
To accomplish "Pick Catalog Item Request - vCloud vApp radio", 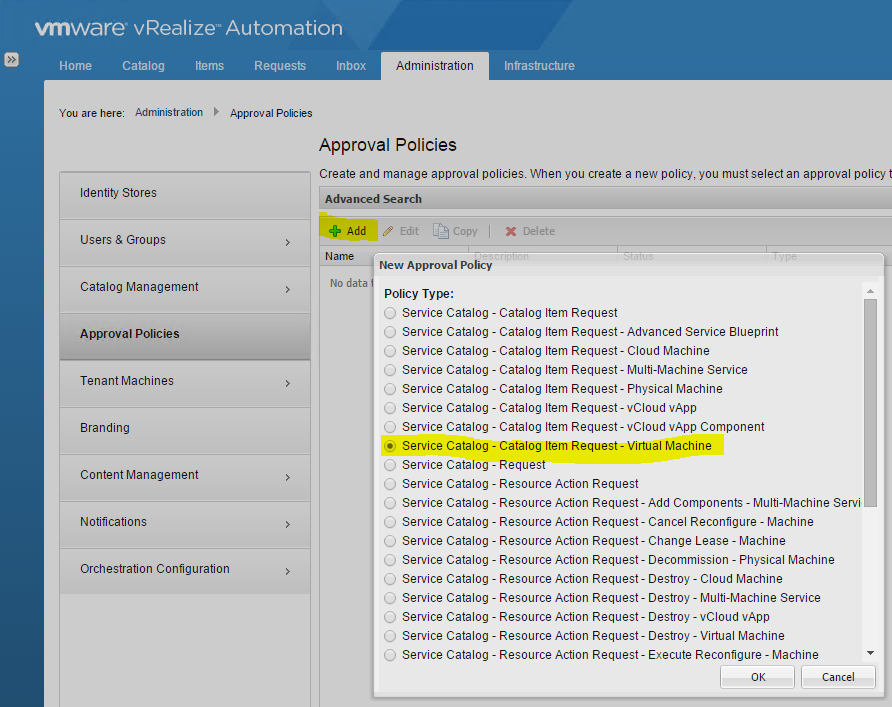I will (x=390, y=408).
